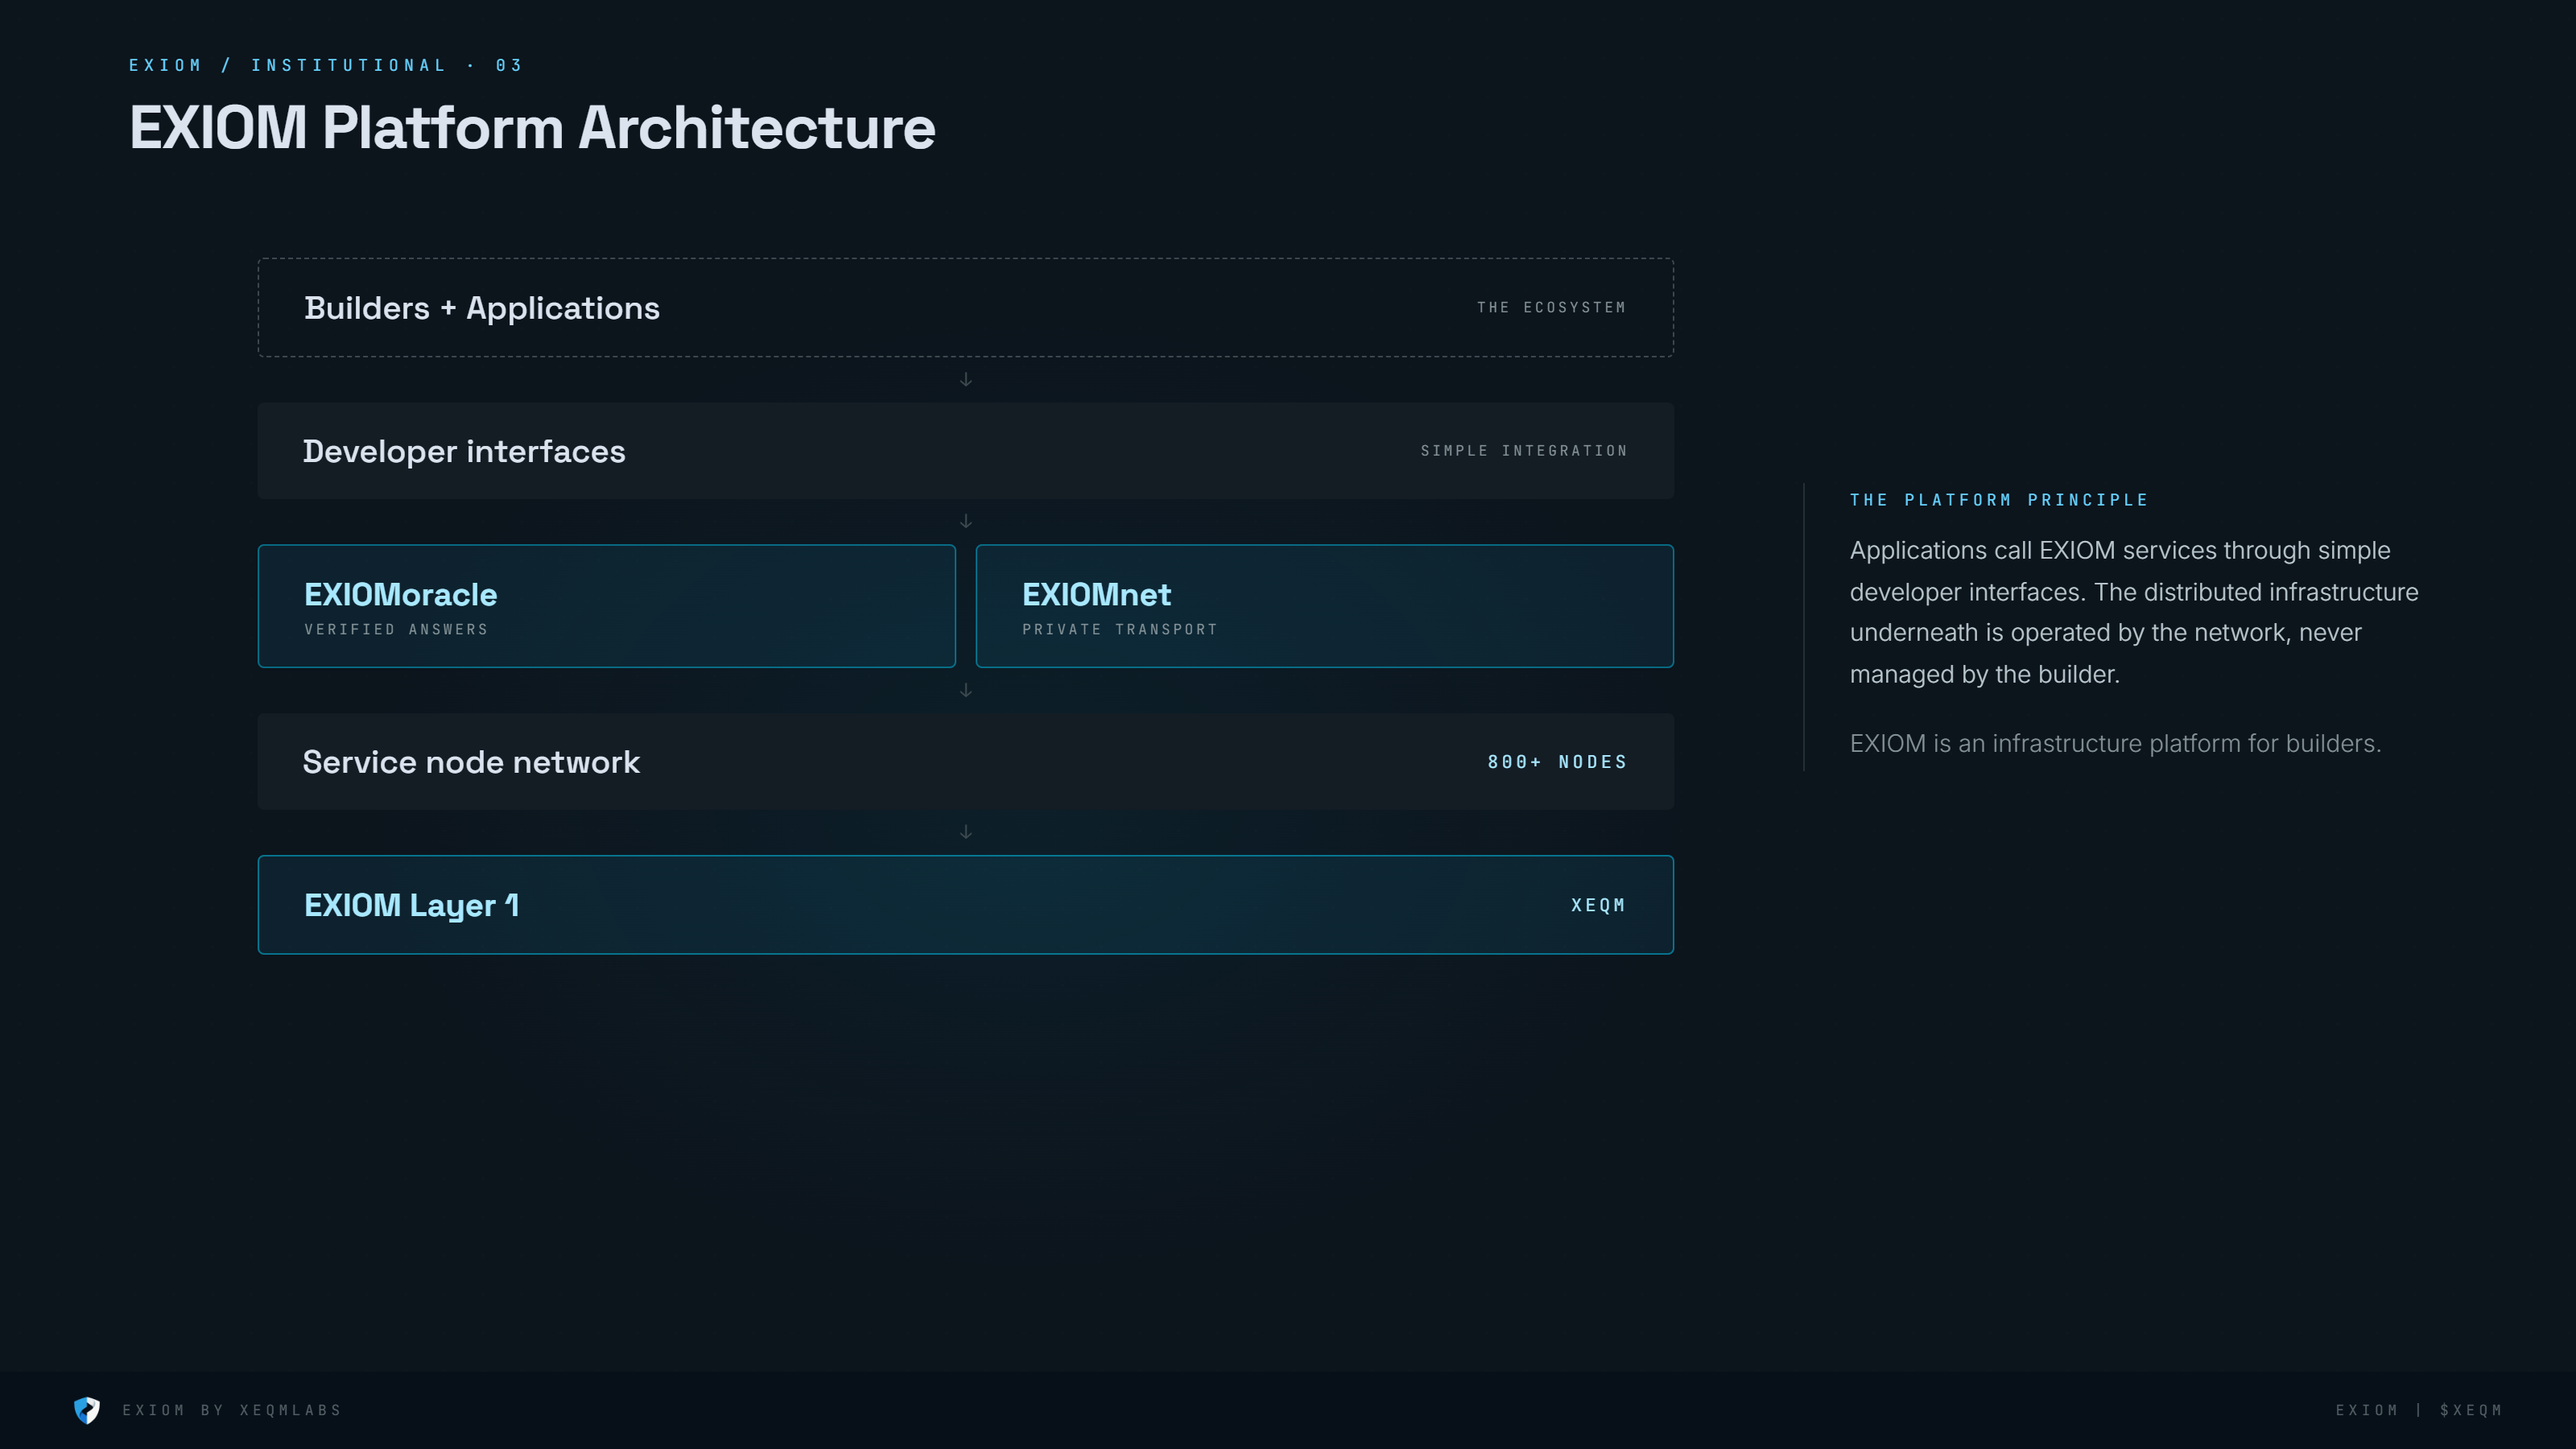
Task: Click the 'SIMPLE INTEGRATION' label
Action: (1523, 451)
